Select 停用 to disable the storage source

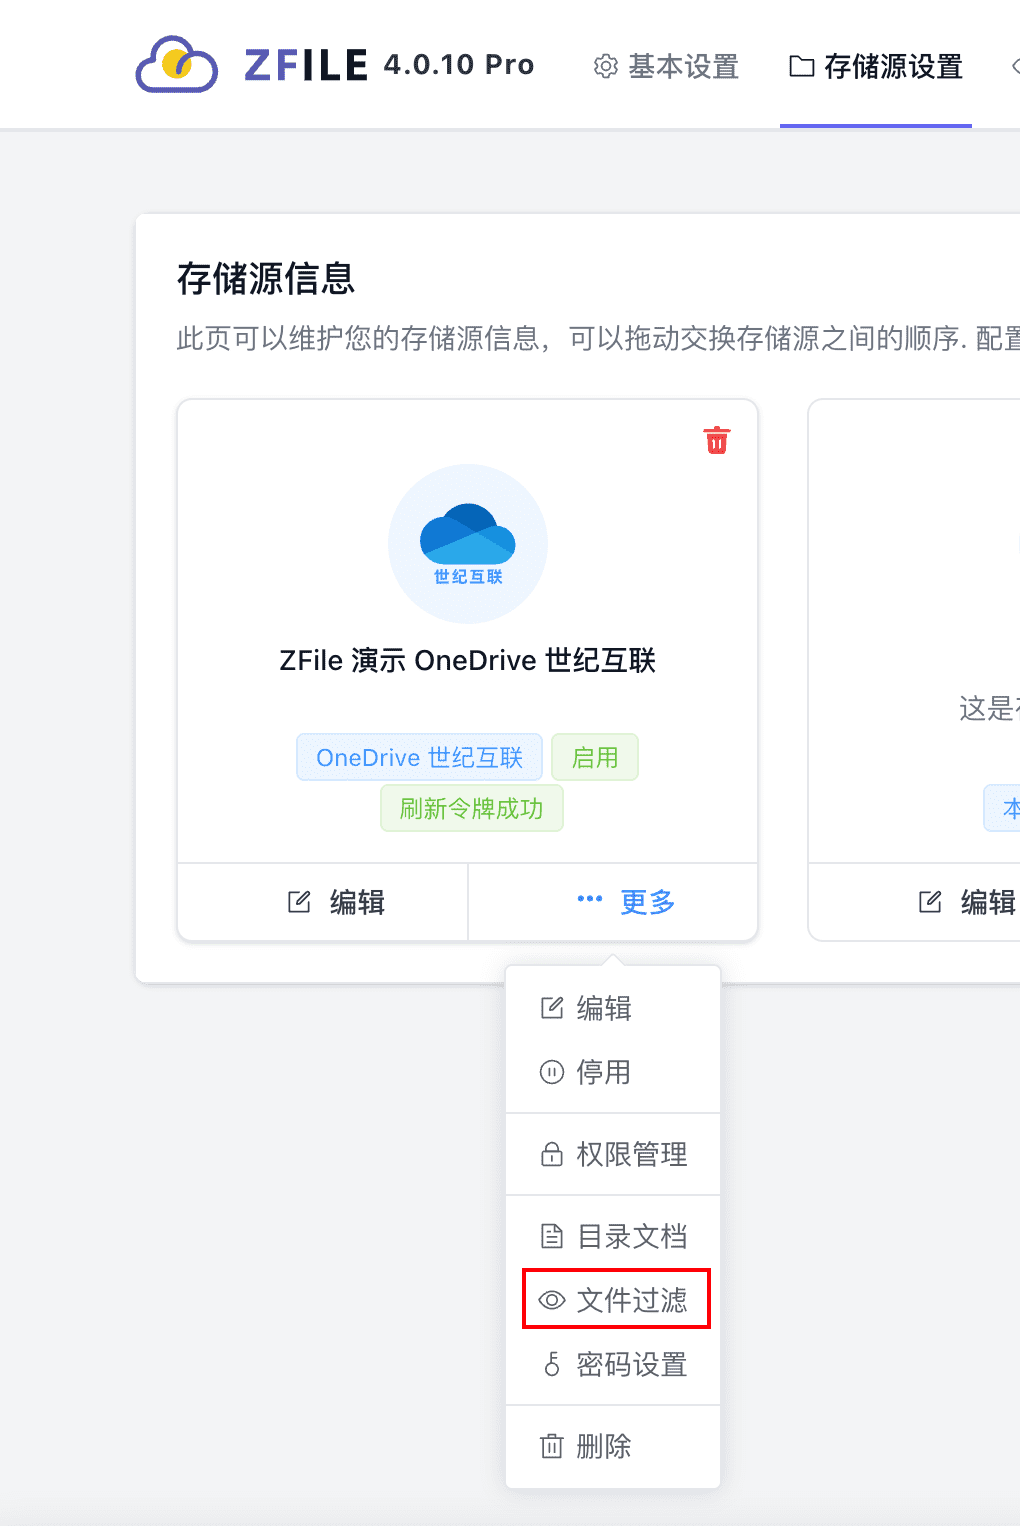(x=603, y=1072)
